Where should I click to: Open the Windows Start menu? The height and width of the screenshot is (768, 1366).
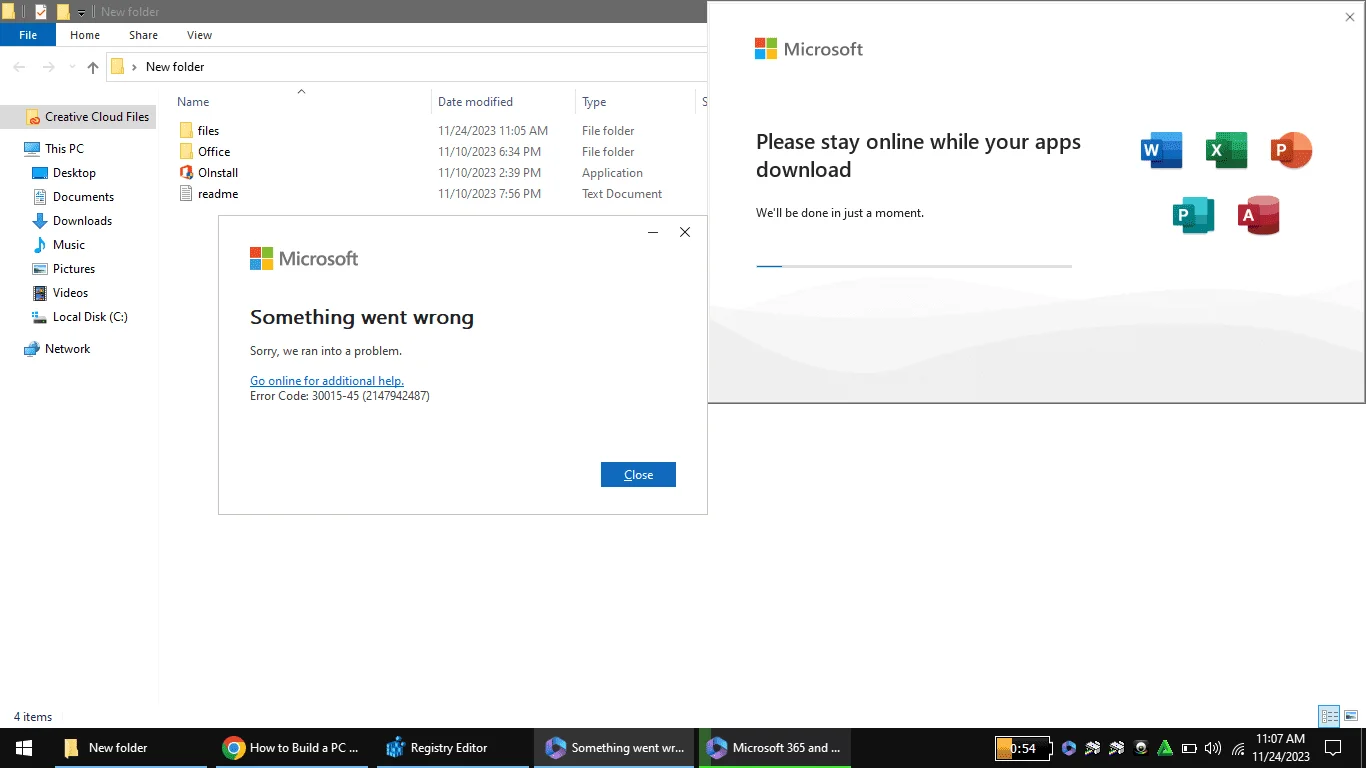click(23, 748)
